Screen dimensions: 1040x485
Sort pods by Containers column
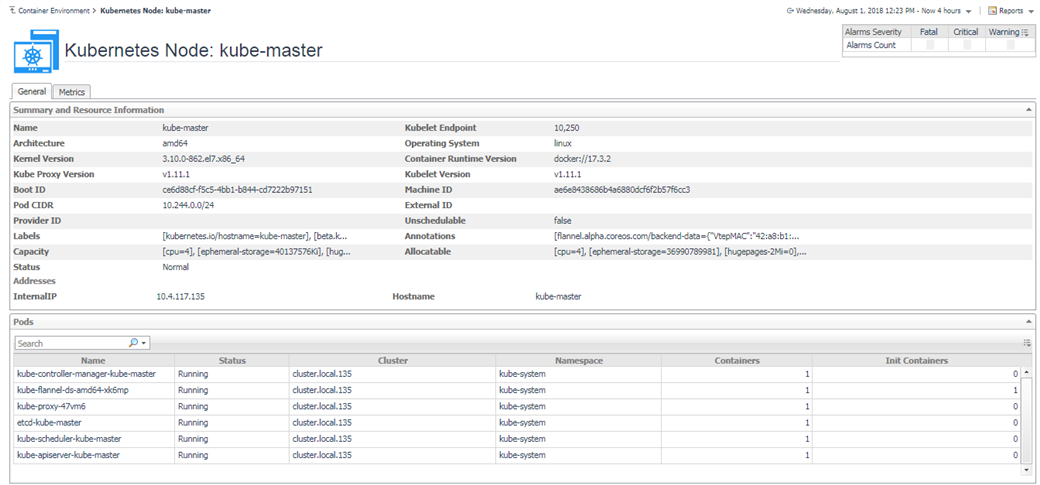pyautogui.click(x=737, y=361)
